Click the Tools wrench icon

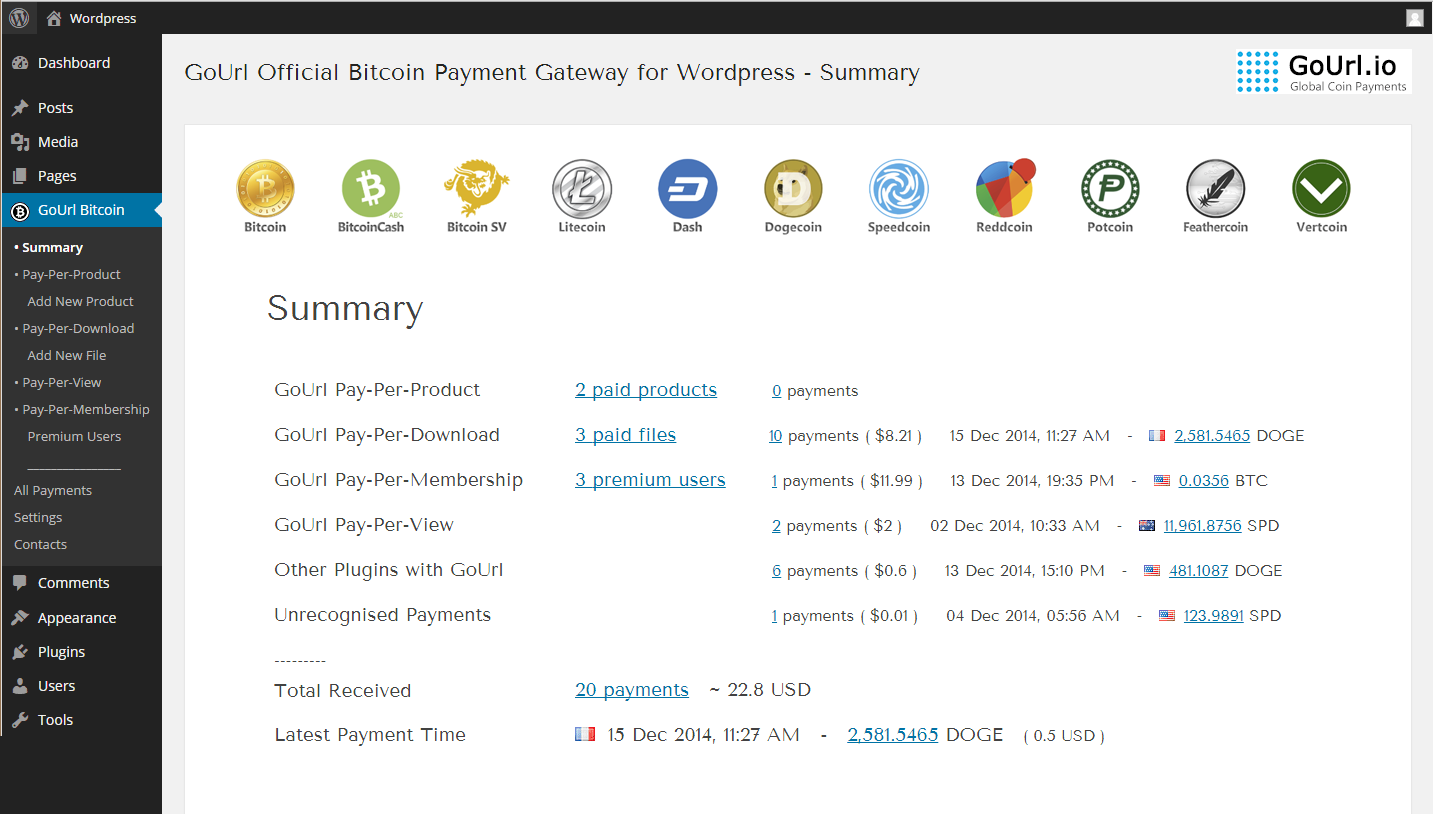20,720
